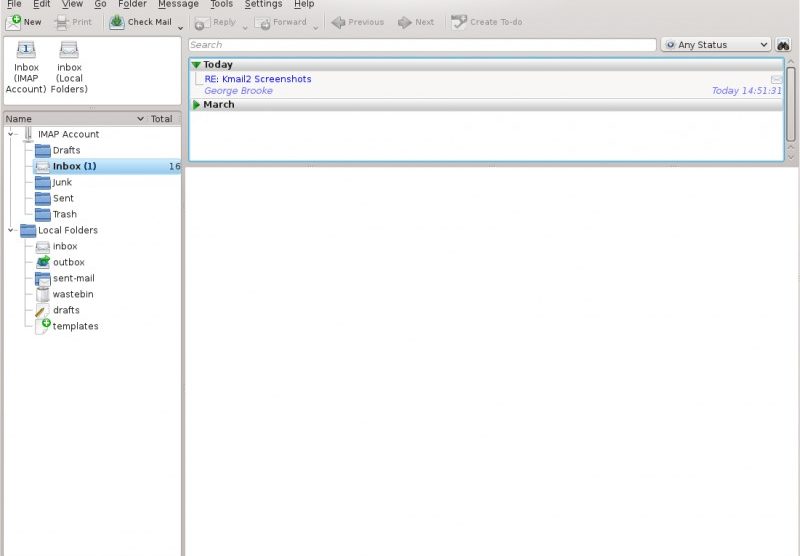Open the binoculars search icon
This screenshot has height=556, width=800.
coord(783,45)
